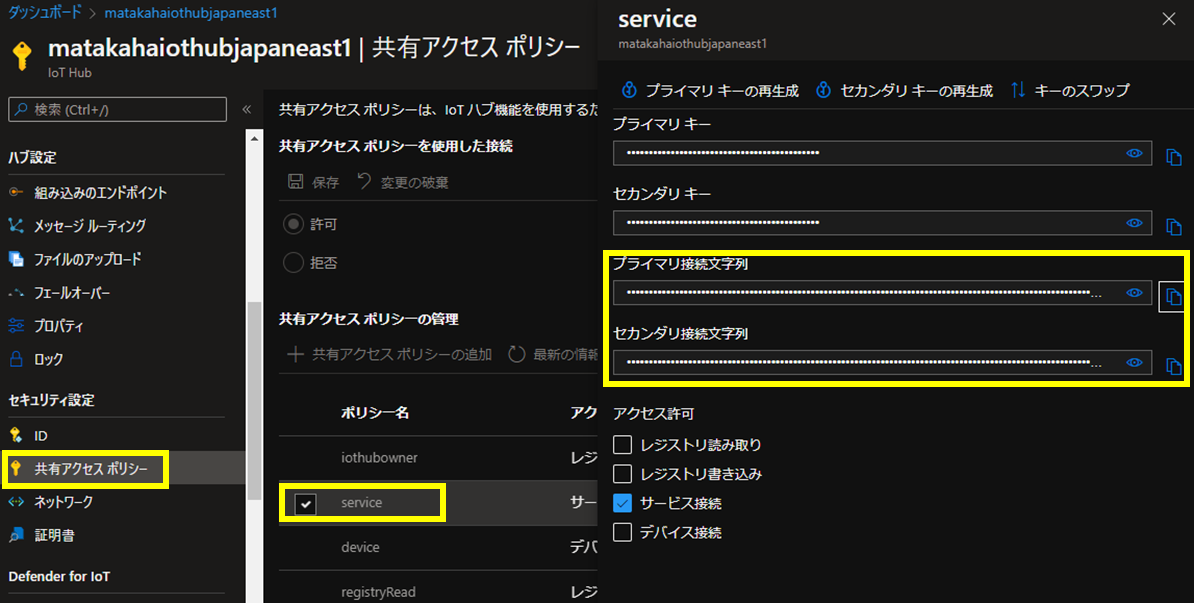Click the Policy name (ポリシー名) column header
1194x603 pixels.
[x=375, y=413]
